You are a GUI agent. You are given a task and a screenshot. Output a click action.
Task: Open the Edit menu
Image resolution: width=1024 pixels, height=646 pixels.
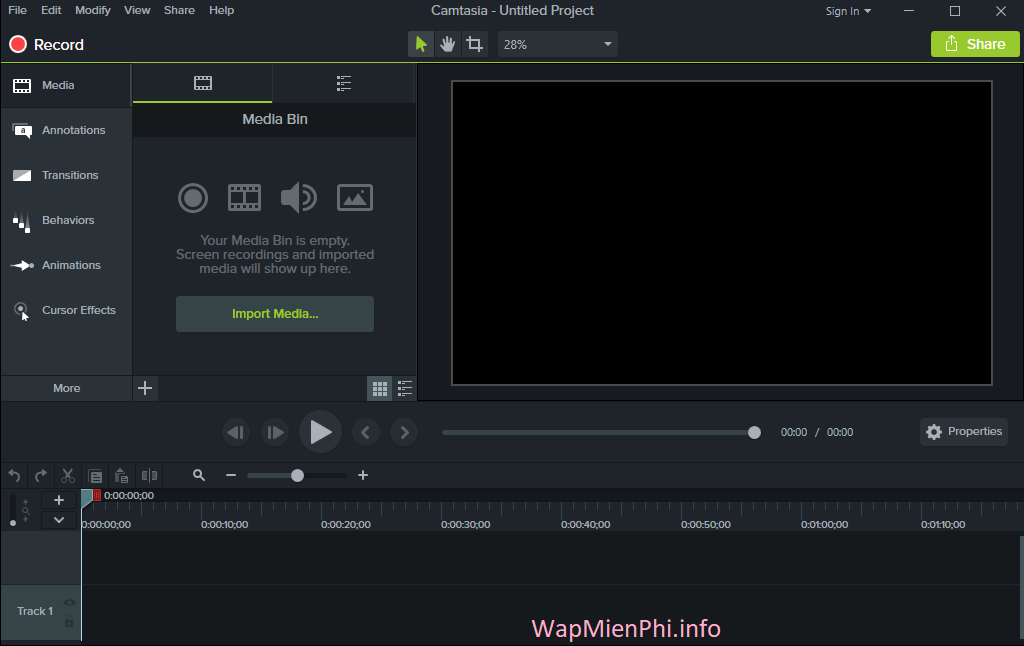[51, 10]
